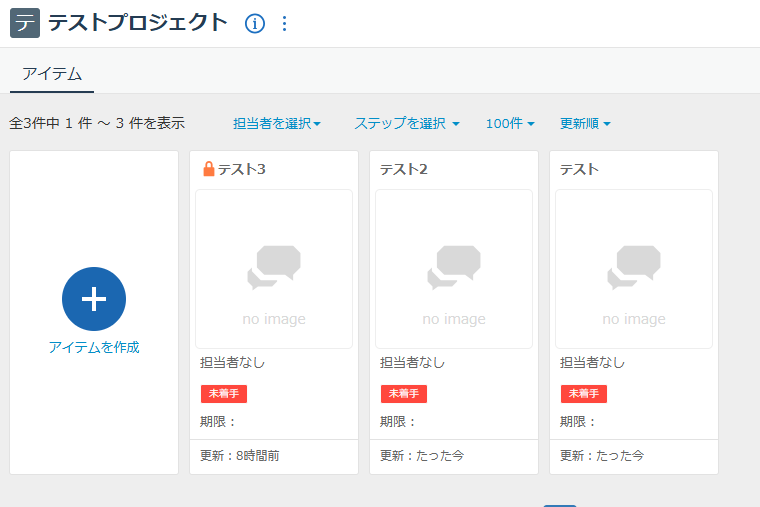Click the アイテムを作成 link
The image size is (760, 507).
94,347
